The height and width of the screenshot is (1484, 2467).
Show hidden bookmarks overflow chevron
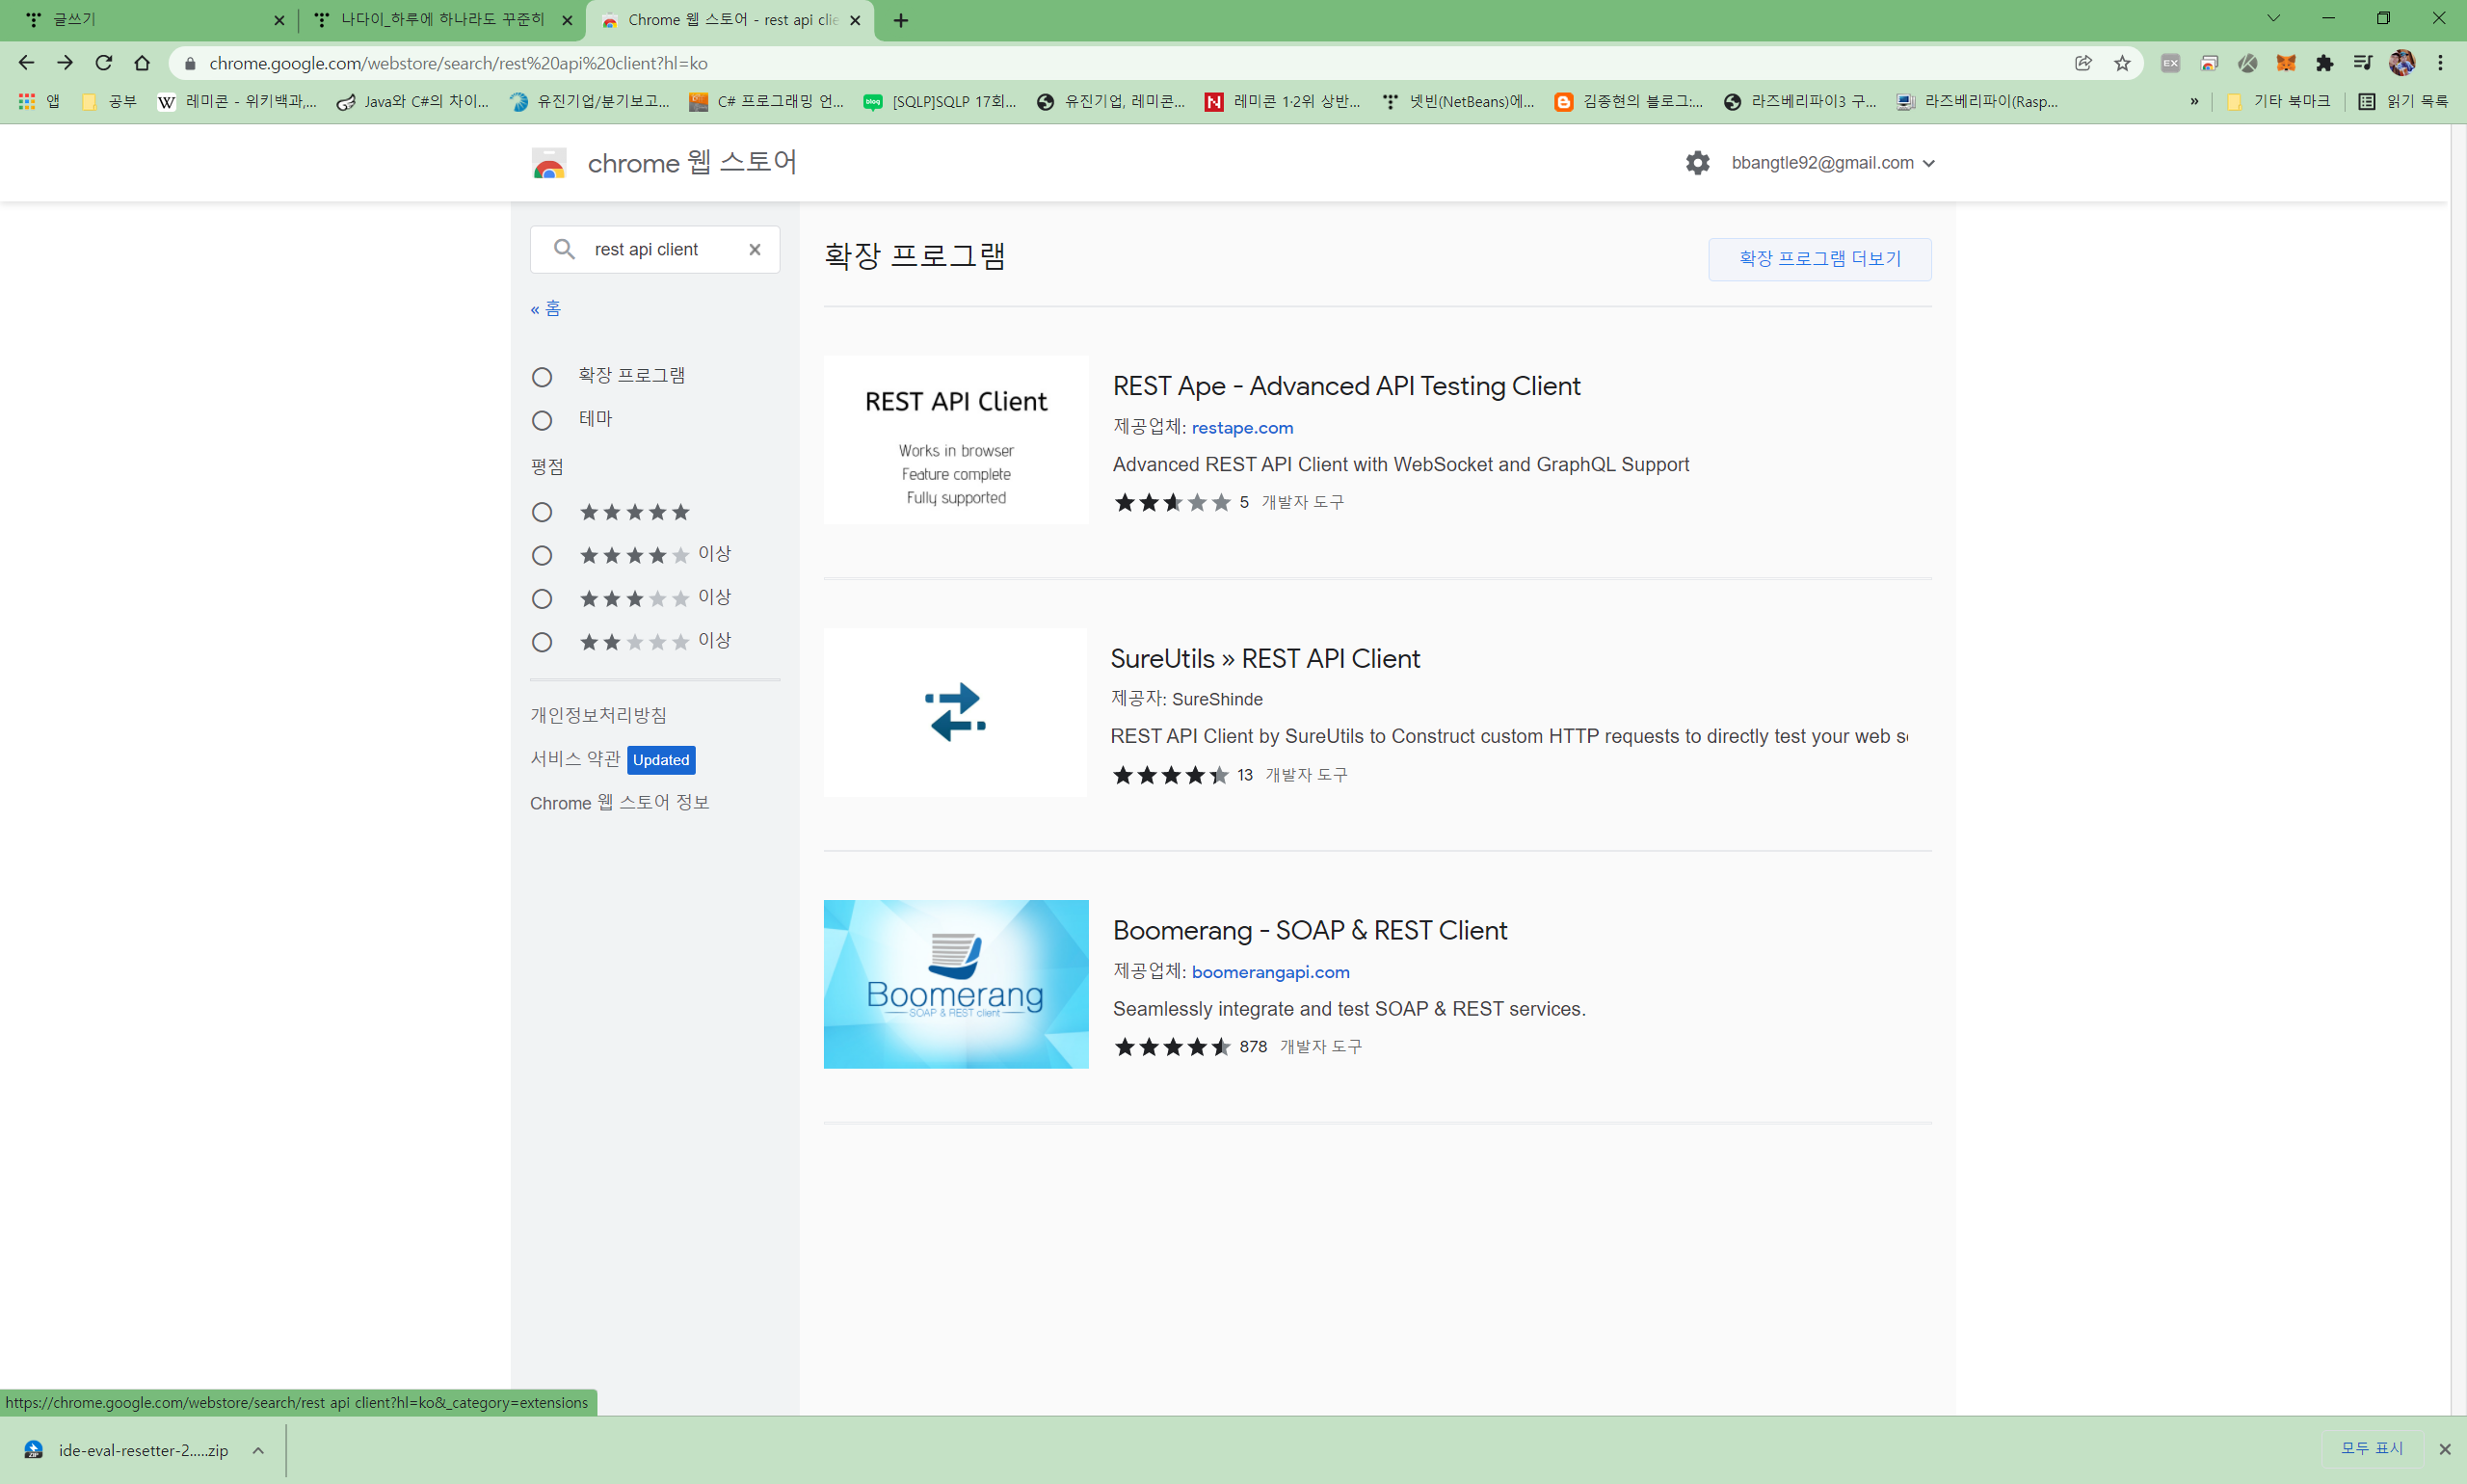(2194, 101)
